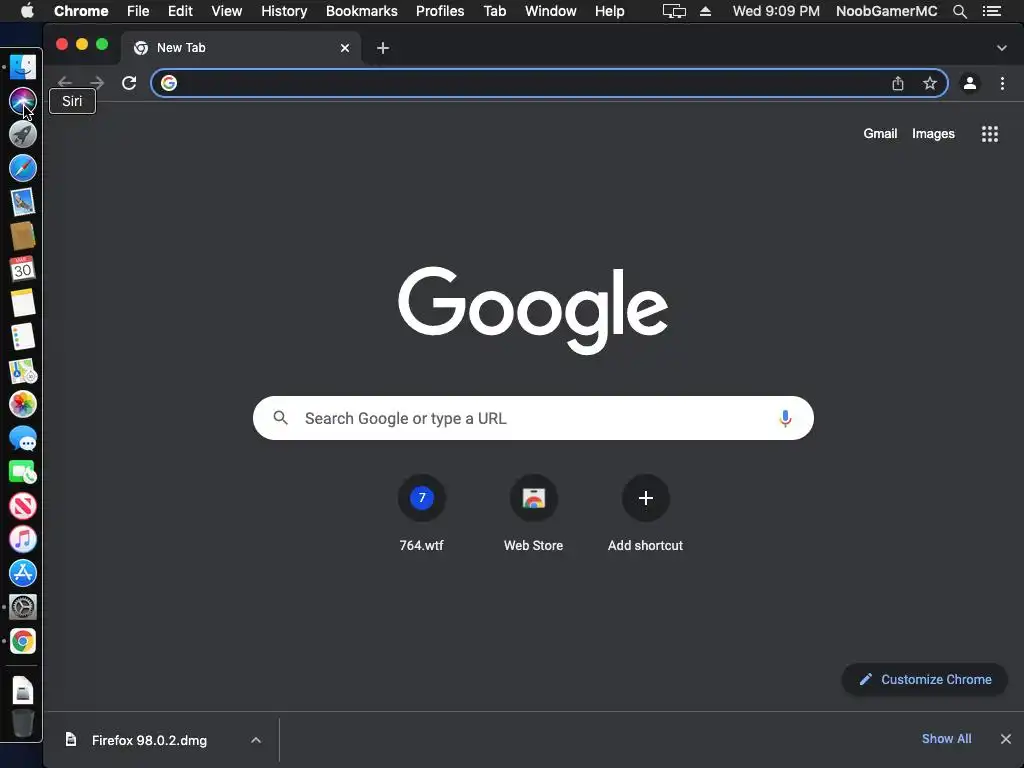Bookmark this tab with the star icon
Screen dimensions: 1024x768
[x=929, y=83]
